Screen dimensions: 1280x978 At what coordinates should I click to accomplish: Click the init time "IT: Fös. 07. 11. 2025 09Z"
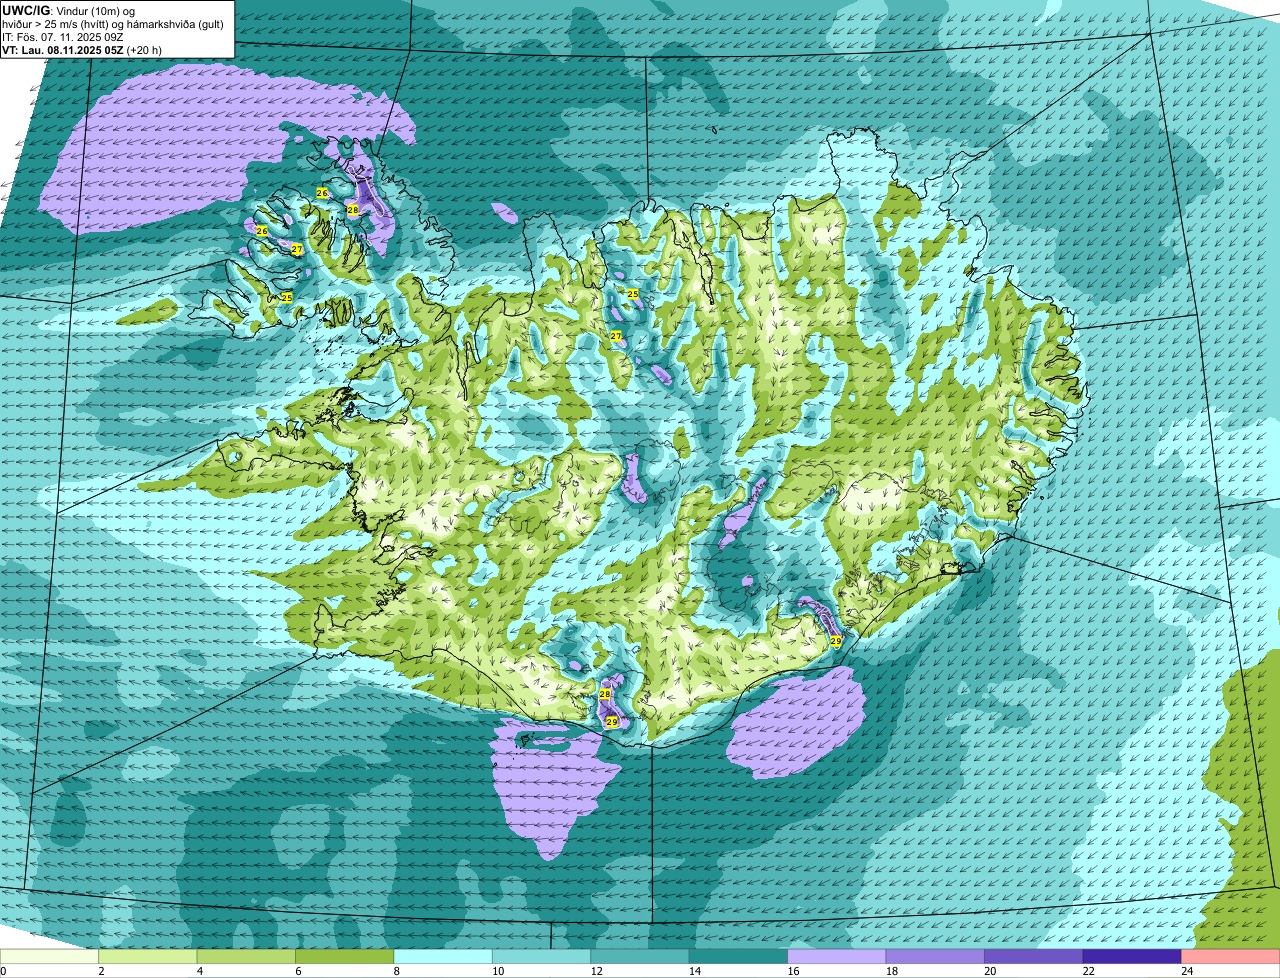(61, 37)
